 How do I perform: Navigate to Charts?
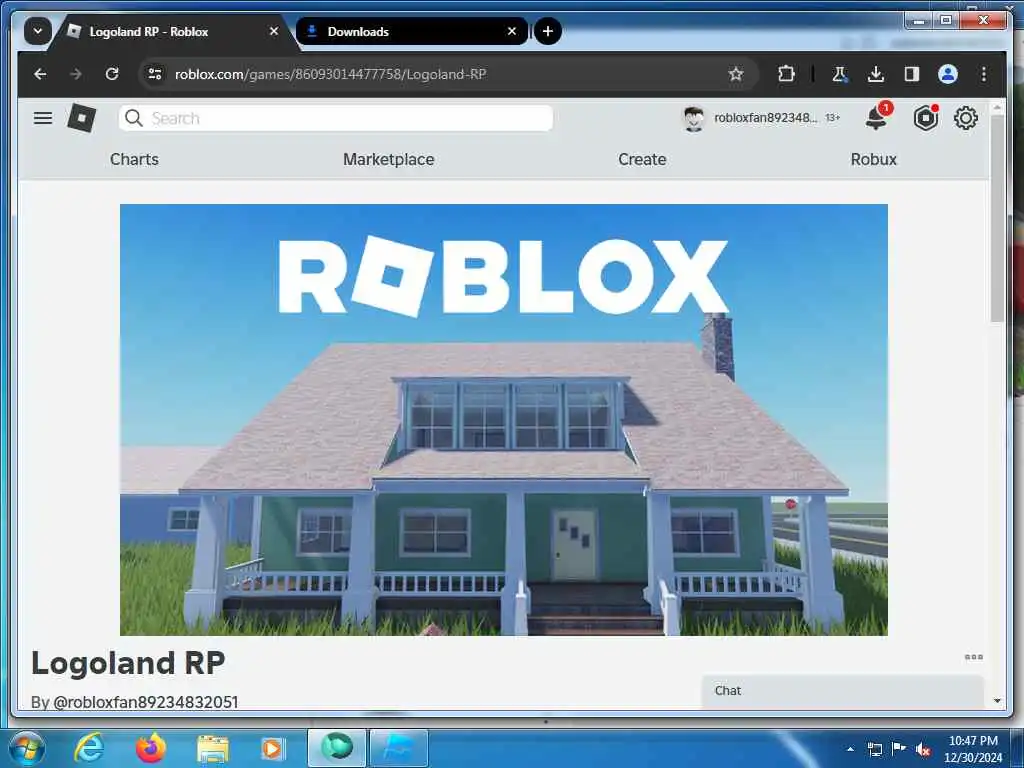tap(134, 159)
